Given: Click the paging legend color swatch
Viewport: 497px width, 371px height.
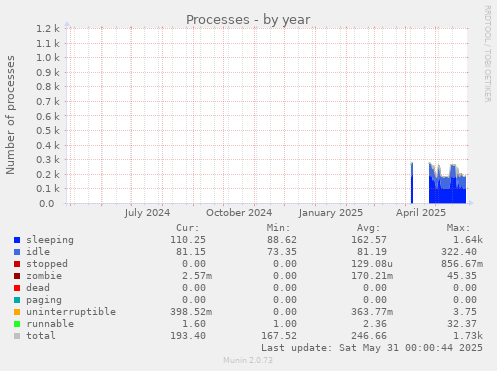Looking at the screenshot, I should [17, 300].
